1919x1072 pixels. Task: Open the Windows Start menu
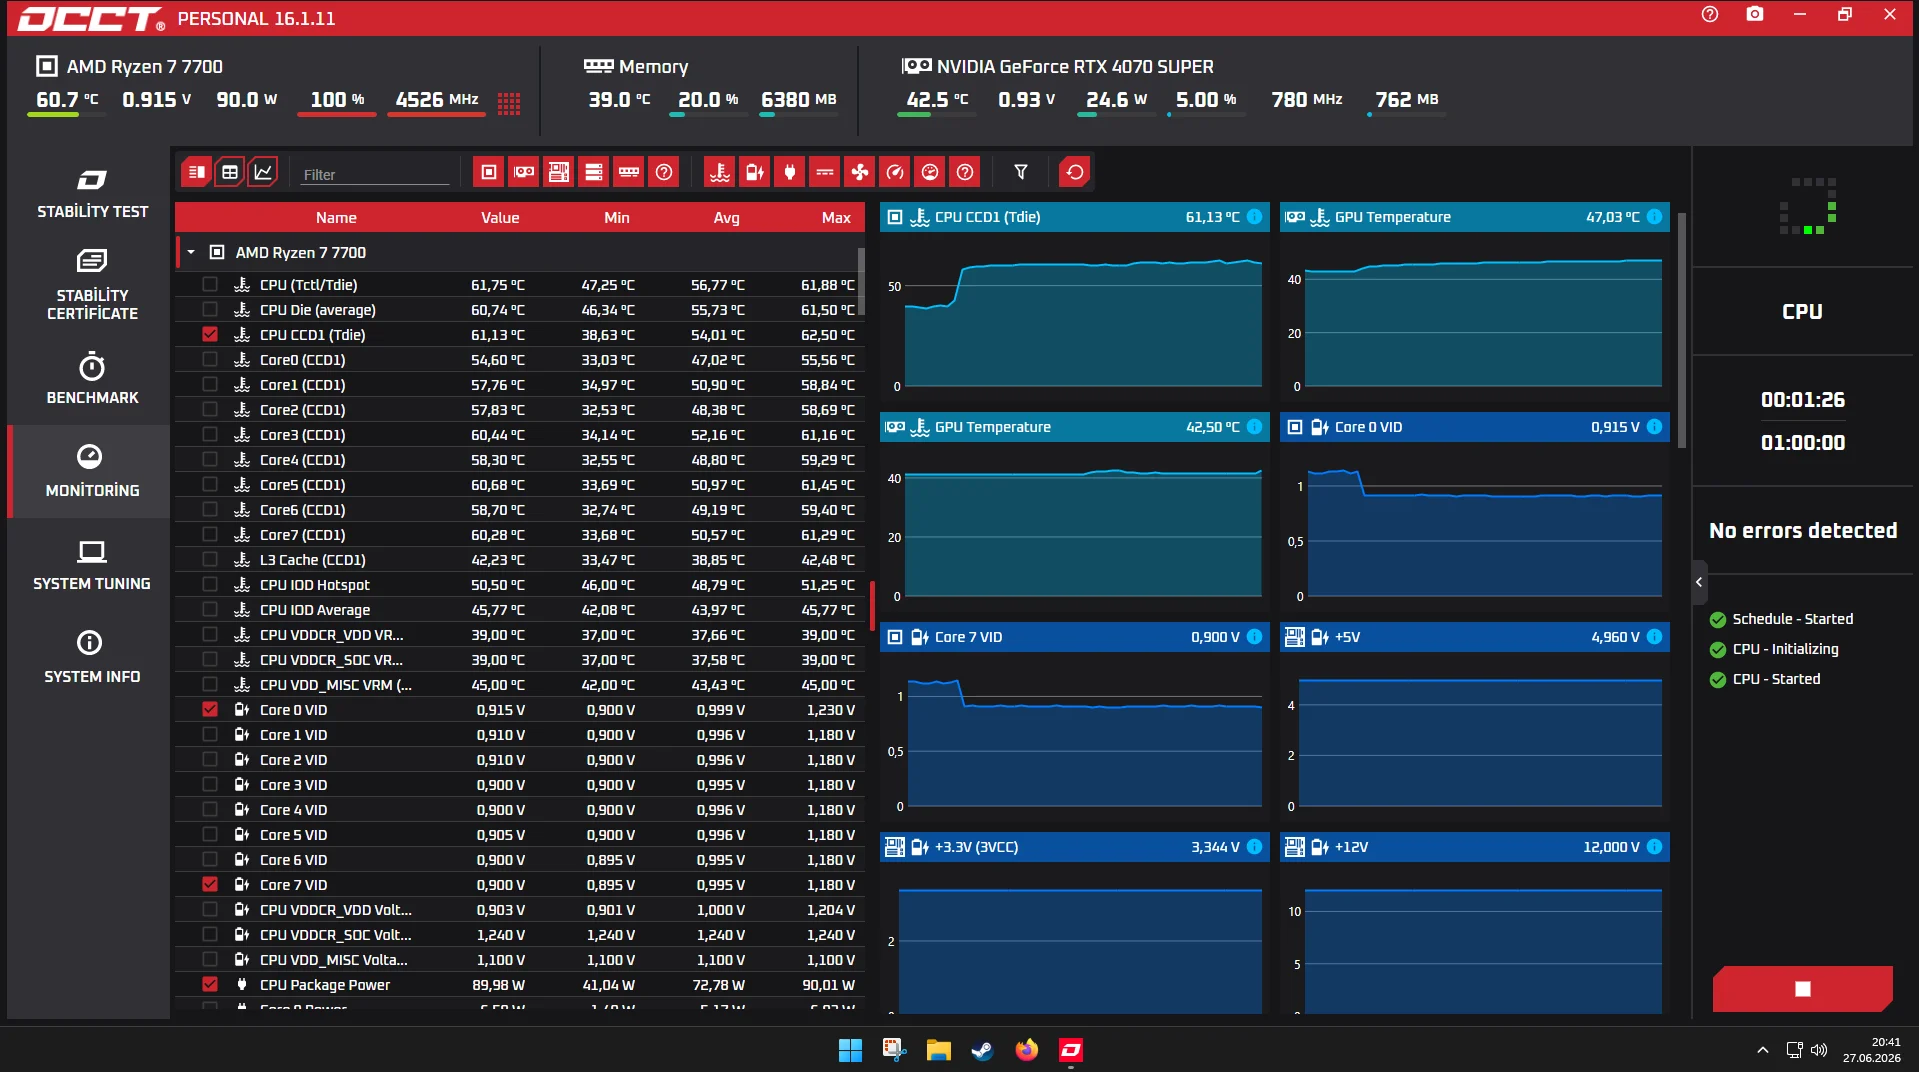[850, 1050]
